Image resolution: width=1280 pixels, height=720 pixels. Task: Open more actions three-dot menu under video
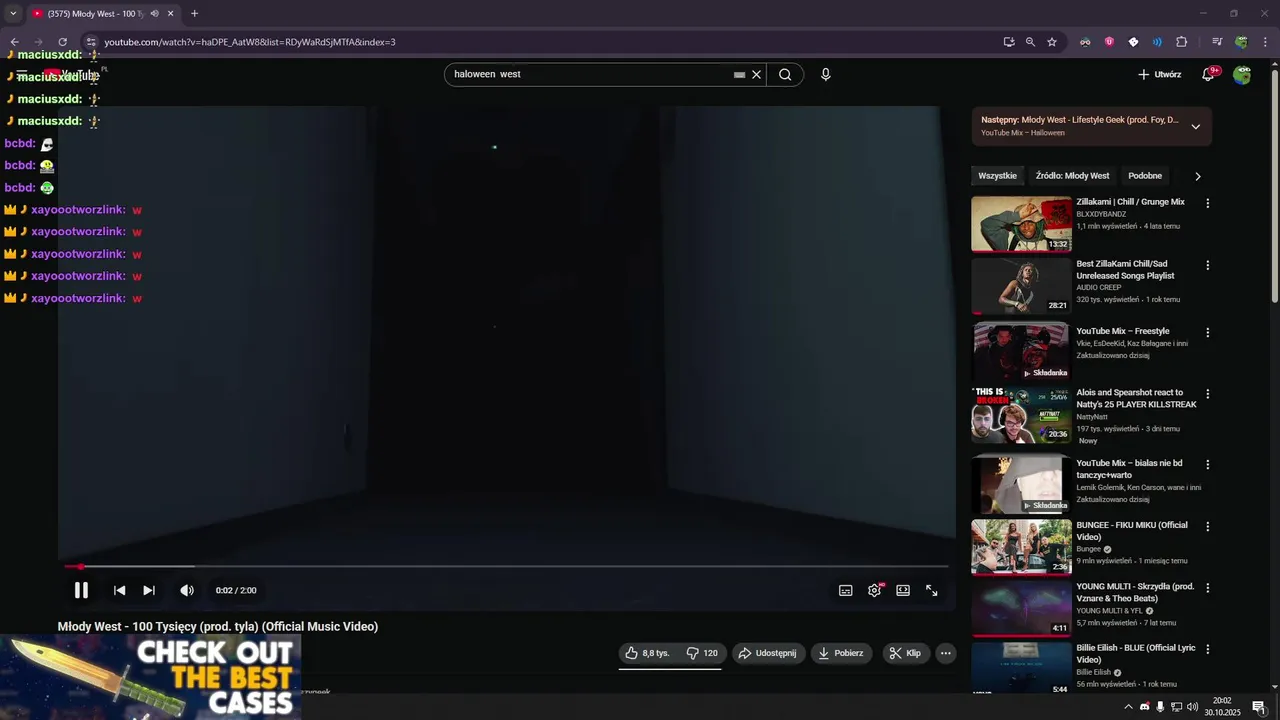coord(945,653)
